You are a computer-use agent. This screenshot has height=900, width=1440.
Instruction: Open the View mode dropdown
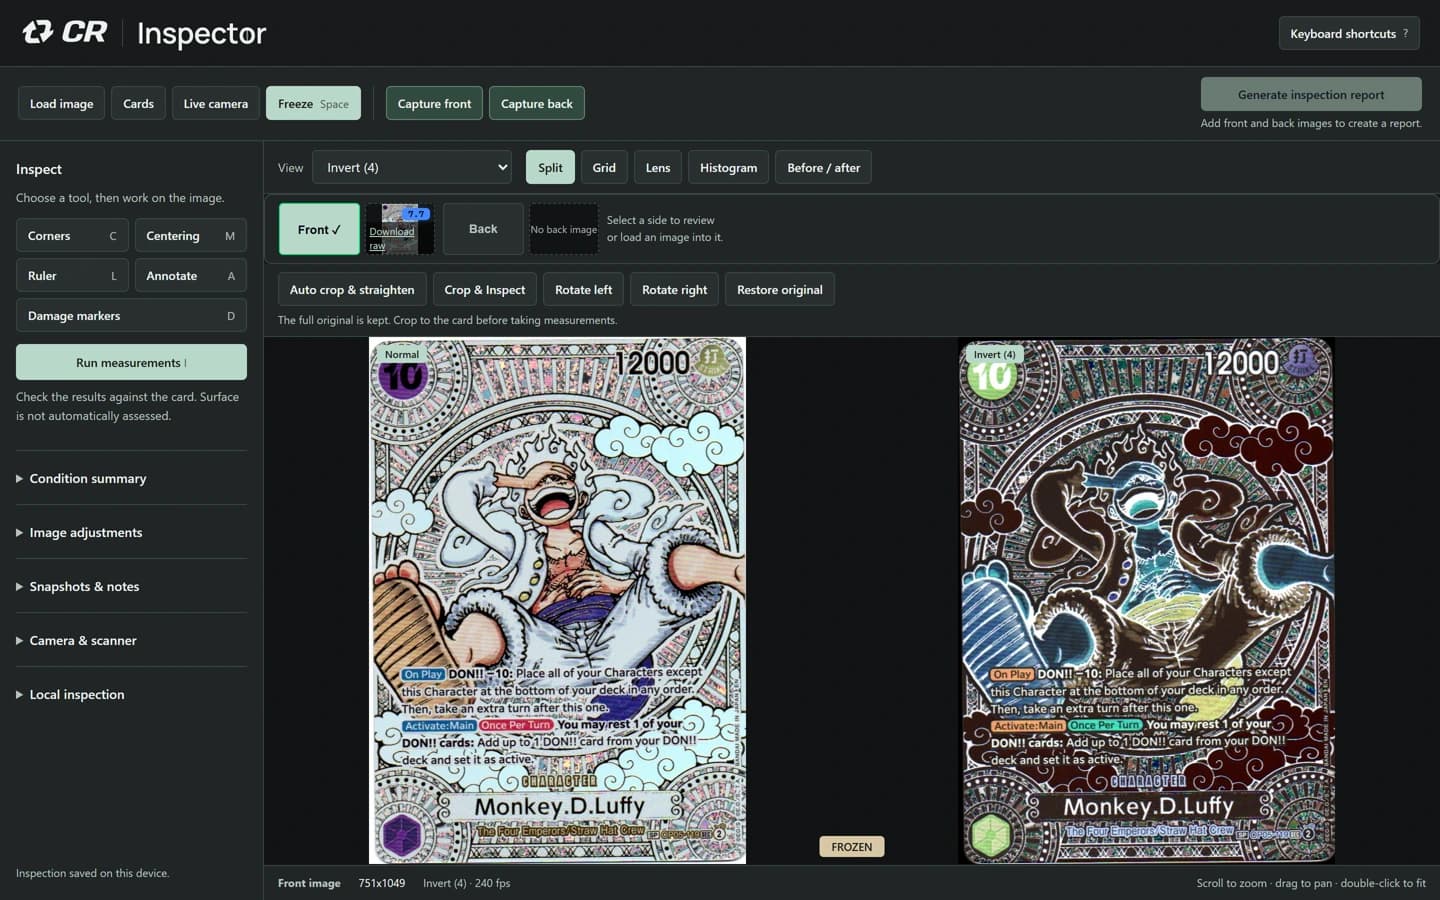click(412, 167)
